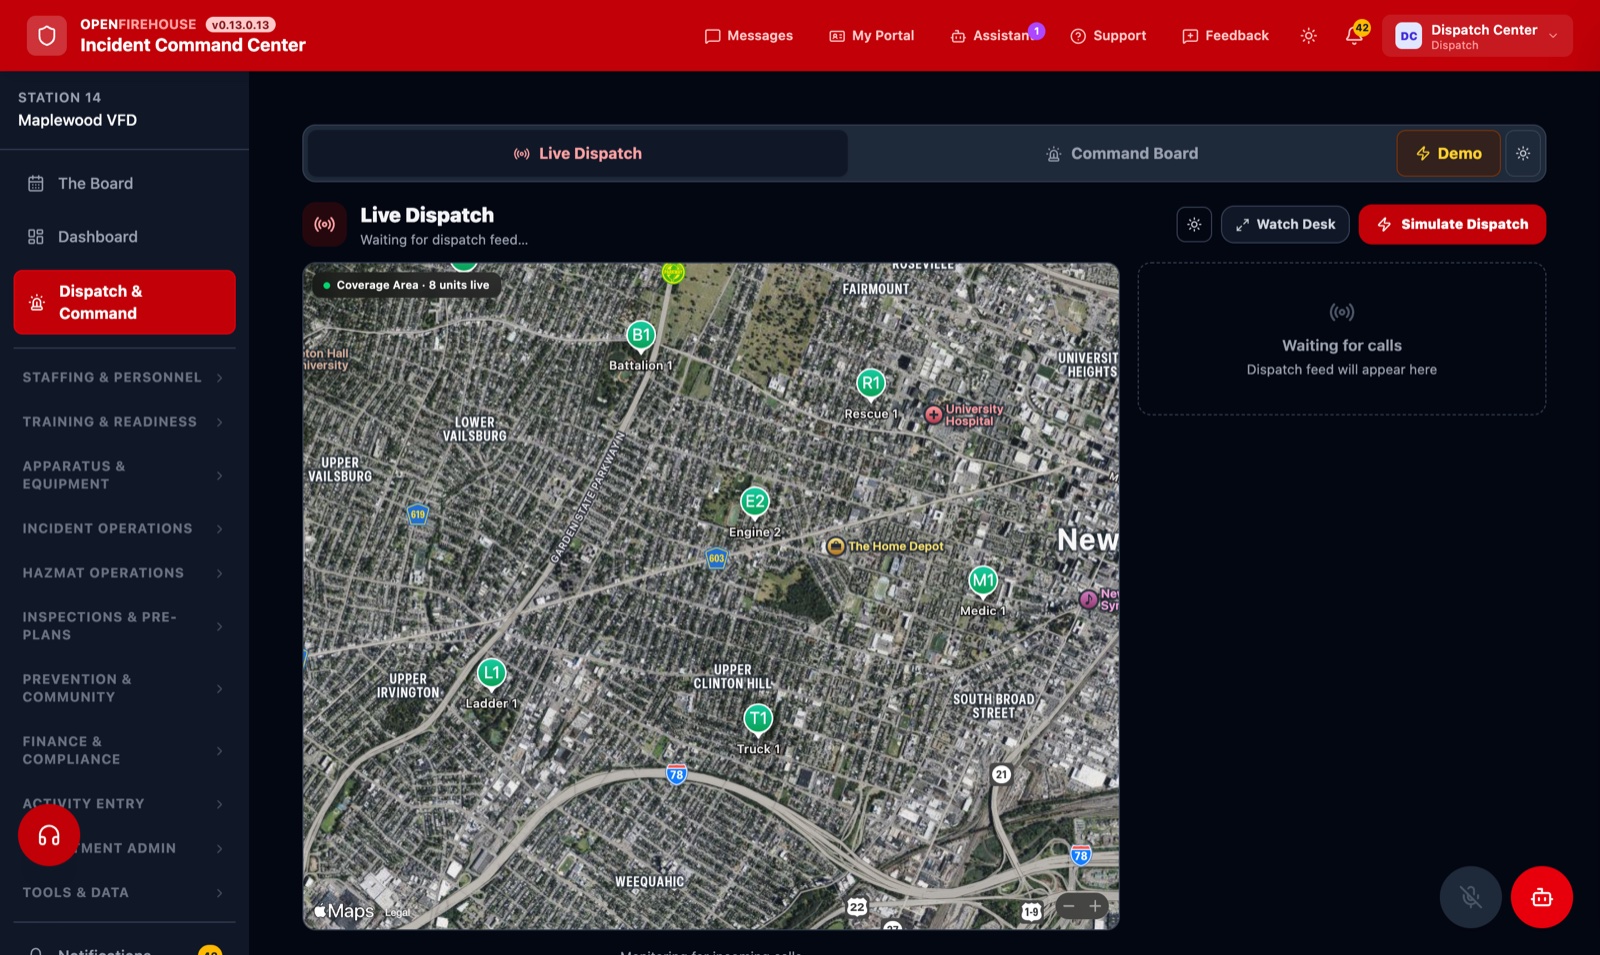Screen dimensions: 1600x955
Task: Click the OpenFirehouse shield logo
Action: tap(47, 36)
